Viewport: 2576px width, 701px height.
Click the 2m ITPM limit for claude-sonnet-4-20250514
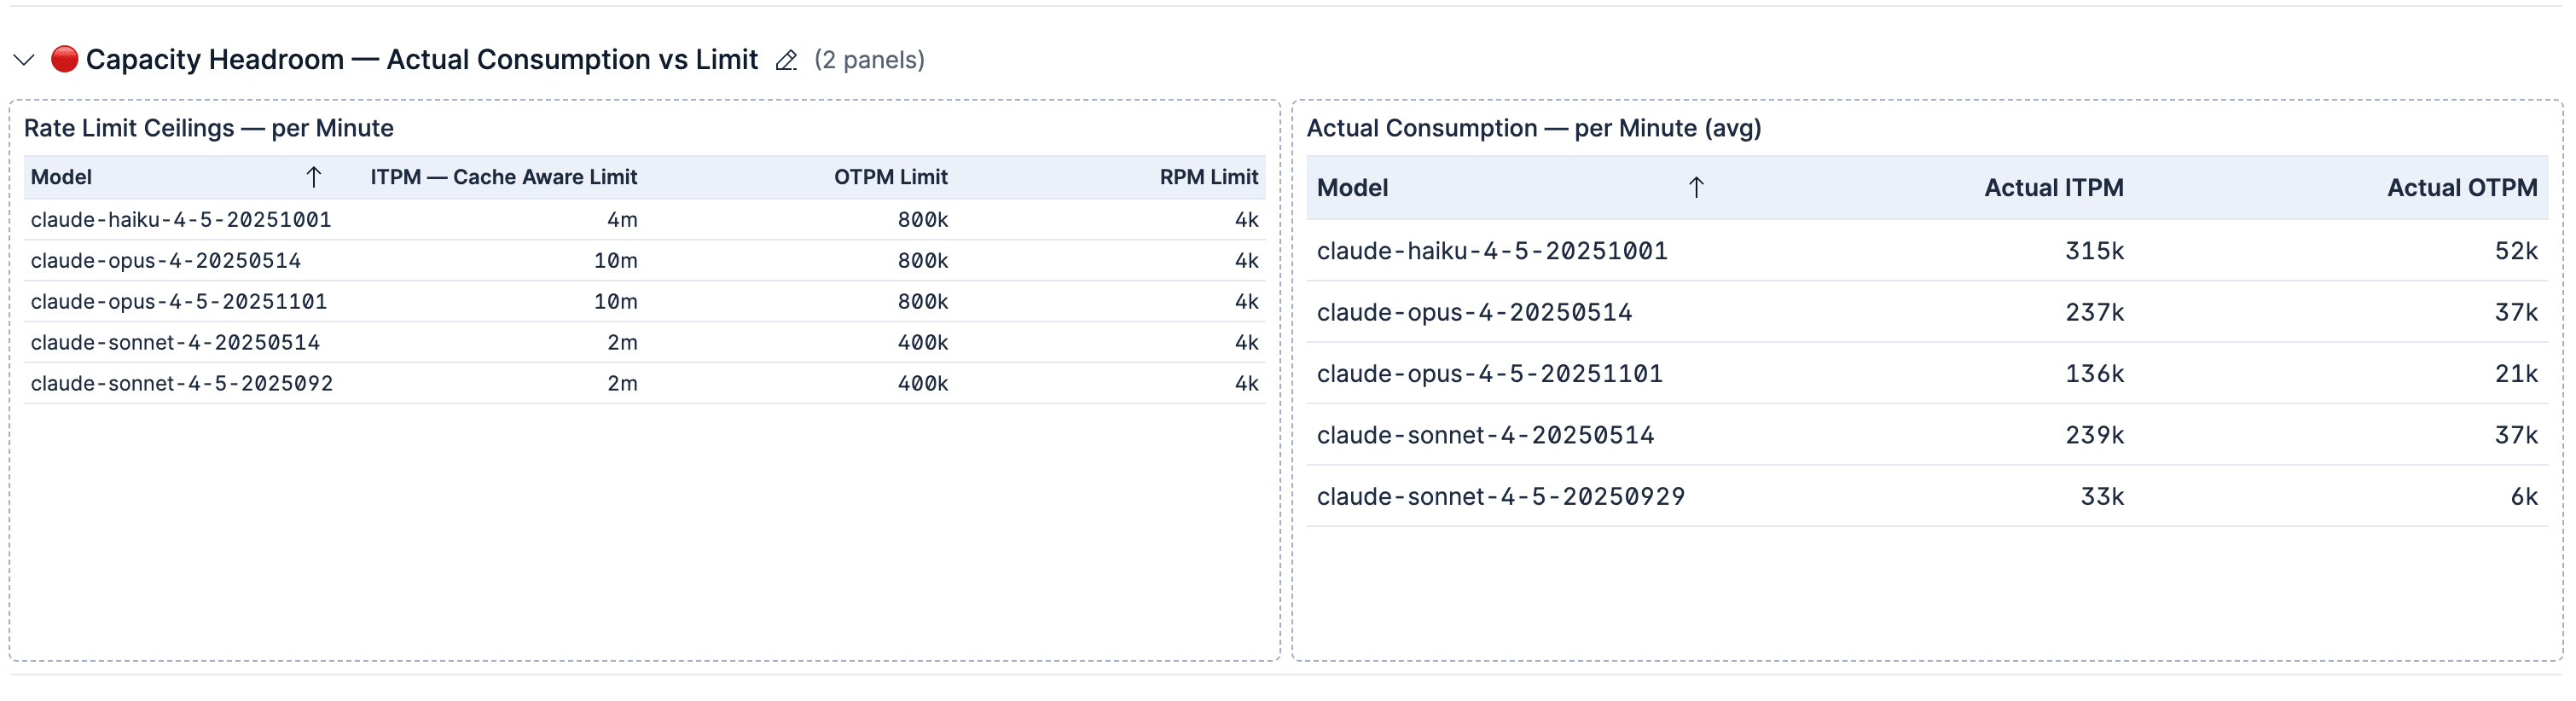[x=622, y=342]
